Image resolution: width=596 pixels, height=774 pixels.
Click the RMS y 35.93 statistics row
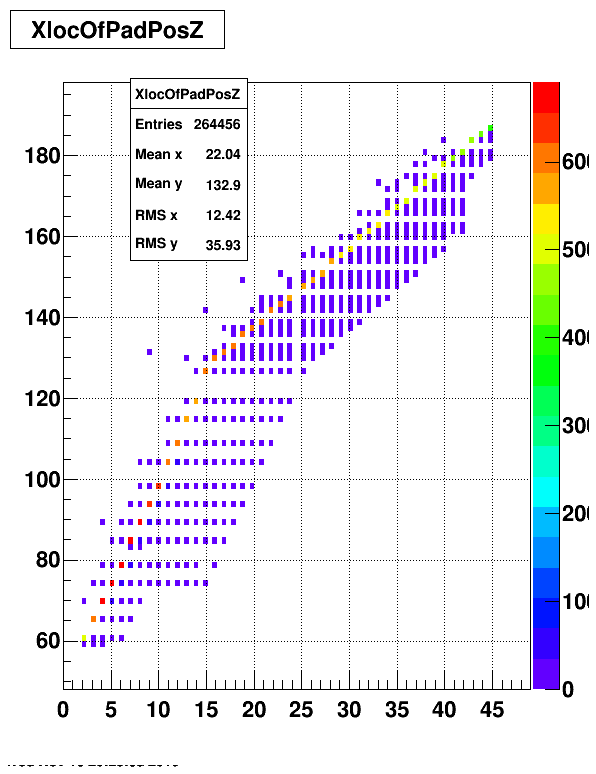point(188,244)
